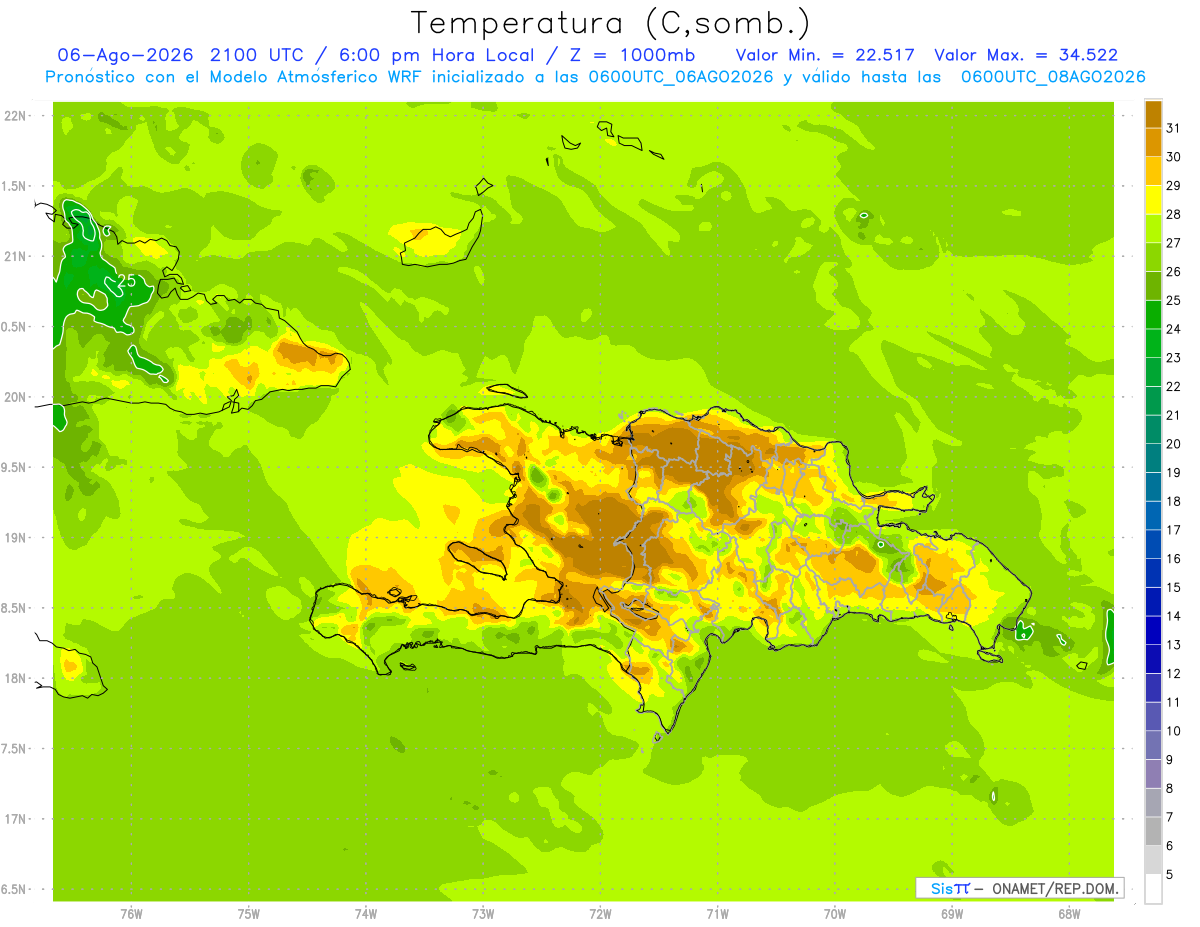Pick the brown color bar segment above 31
The width and height of the screenshot is (1200, 927).
(x=1153, y=114)
